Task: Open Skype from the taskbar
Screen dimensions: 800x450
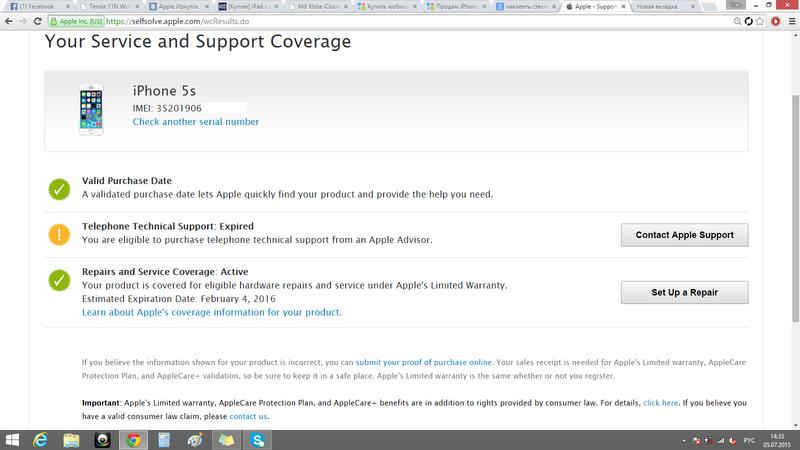Action: (257, 440)
